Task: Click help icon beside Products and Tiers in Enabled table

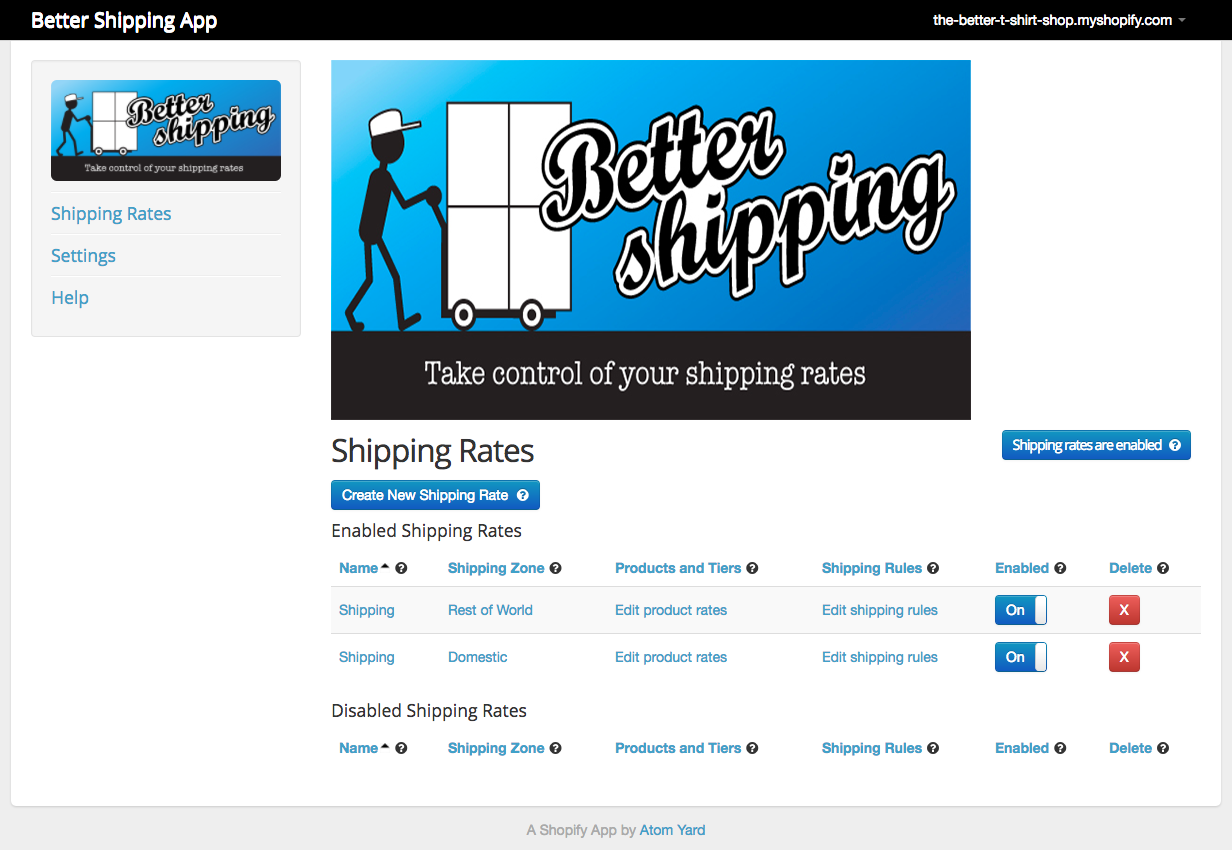Action: click(752, 568)
